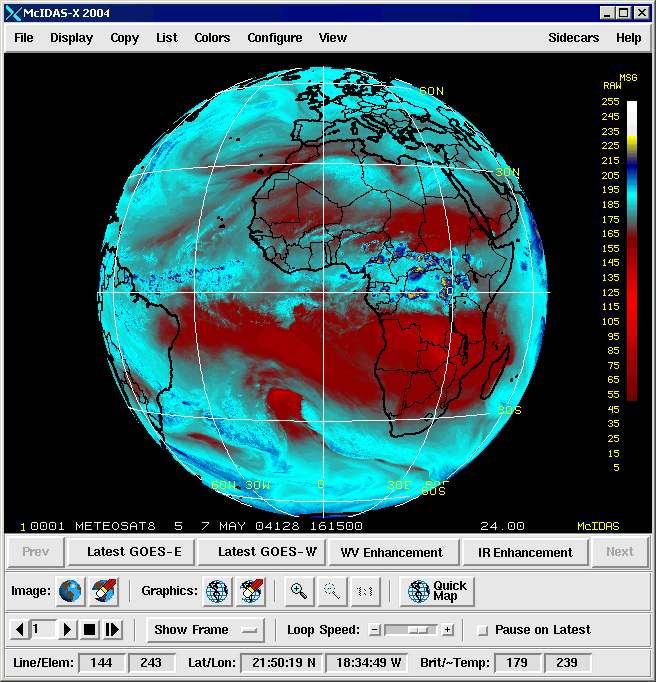Viewport: 656px width, 682px height.
Task: Enable Pause on Latest checkbox
Action: pos(483,630)
